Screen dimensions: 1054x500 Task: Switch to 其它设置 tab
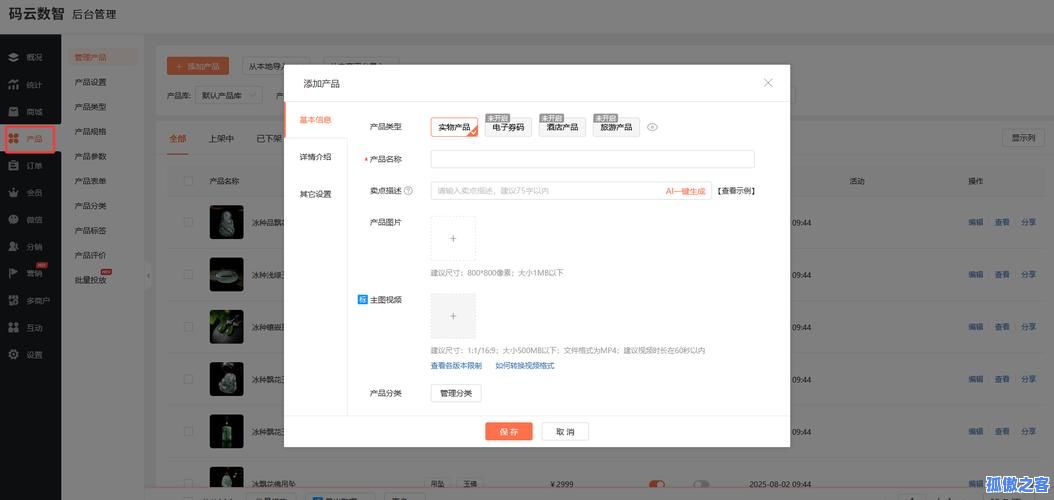pyautogui.click(x=316, y=194)
